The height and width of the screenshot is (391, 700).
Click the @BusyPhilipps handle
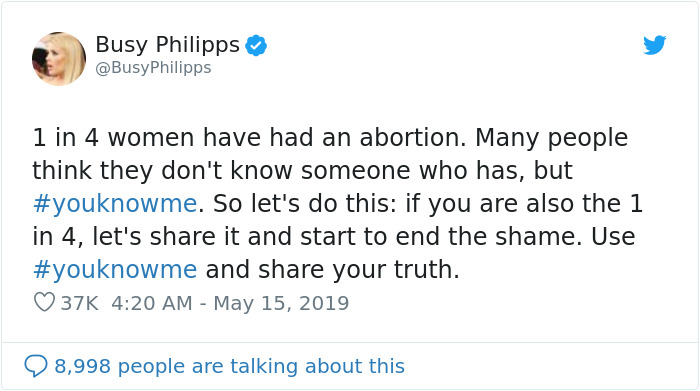click(x=153, y=67)
